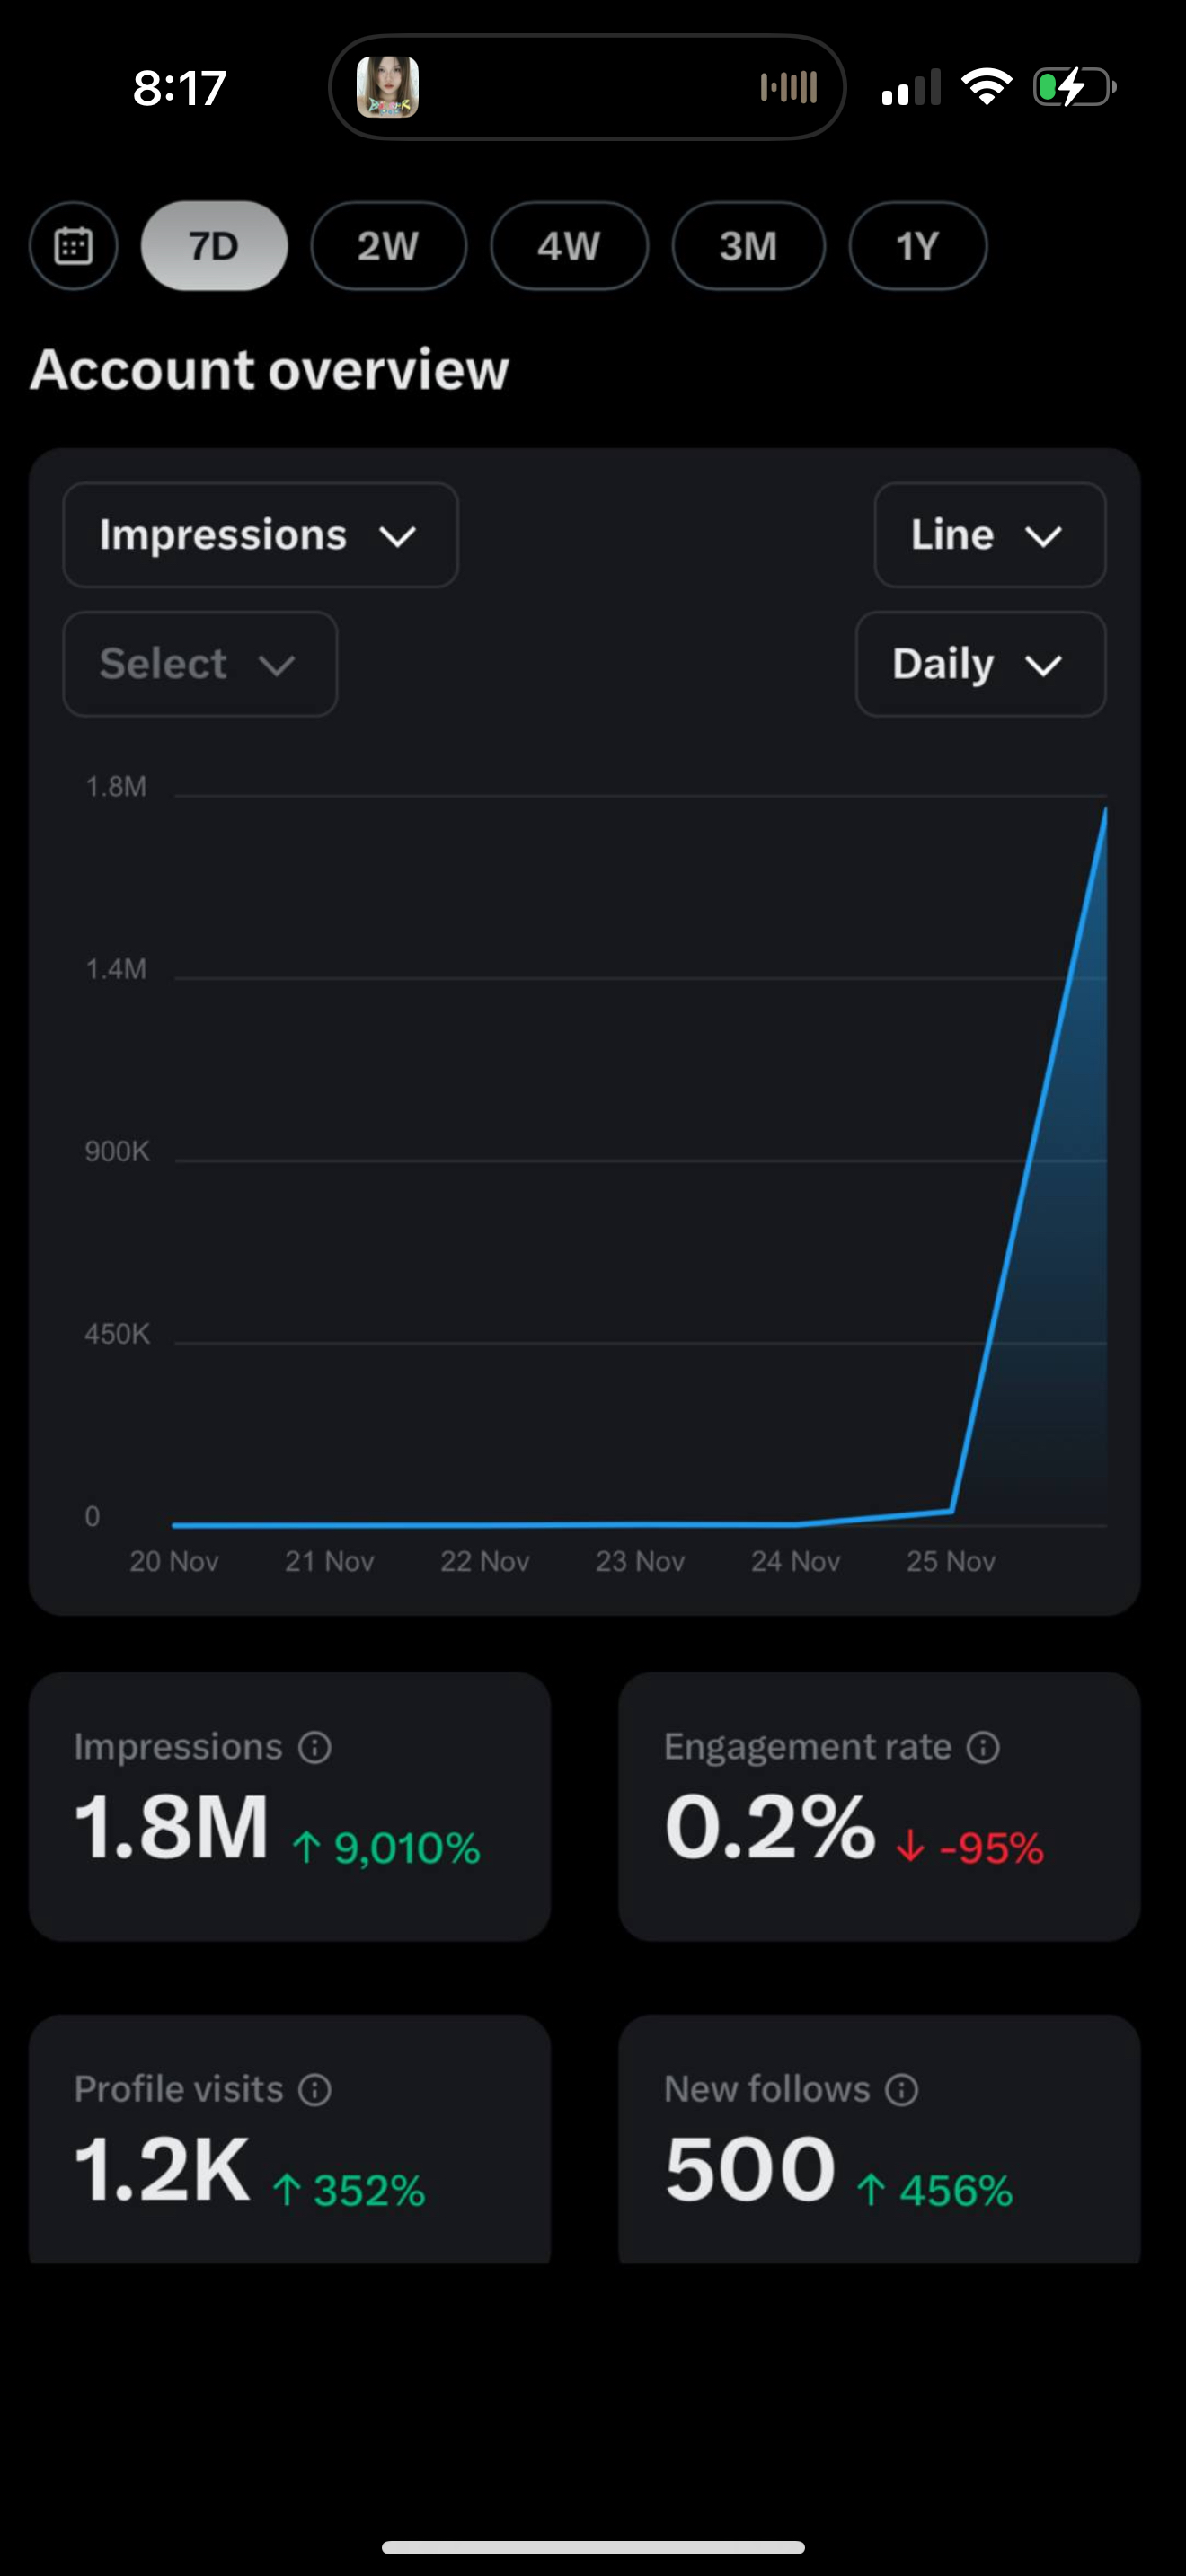The height and width of the screenshot is (2576, 1186).
Task: Tap the Engagement rate info icon
Action: 983,1747
